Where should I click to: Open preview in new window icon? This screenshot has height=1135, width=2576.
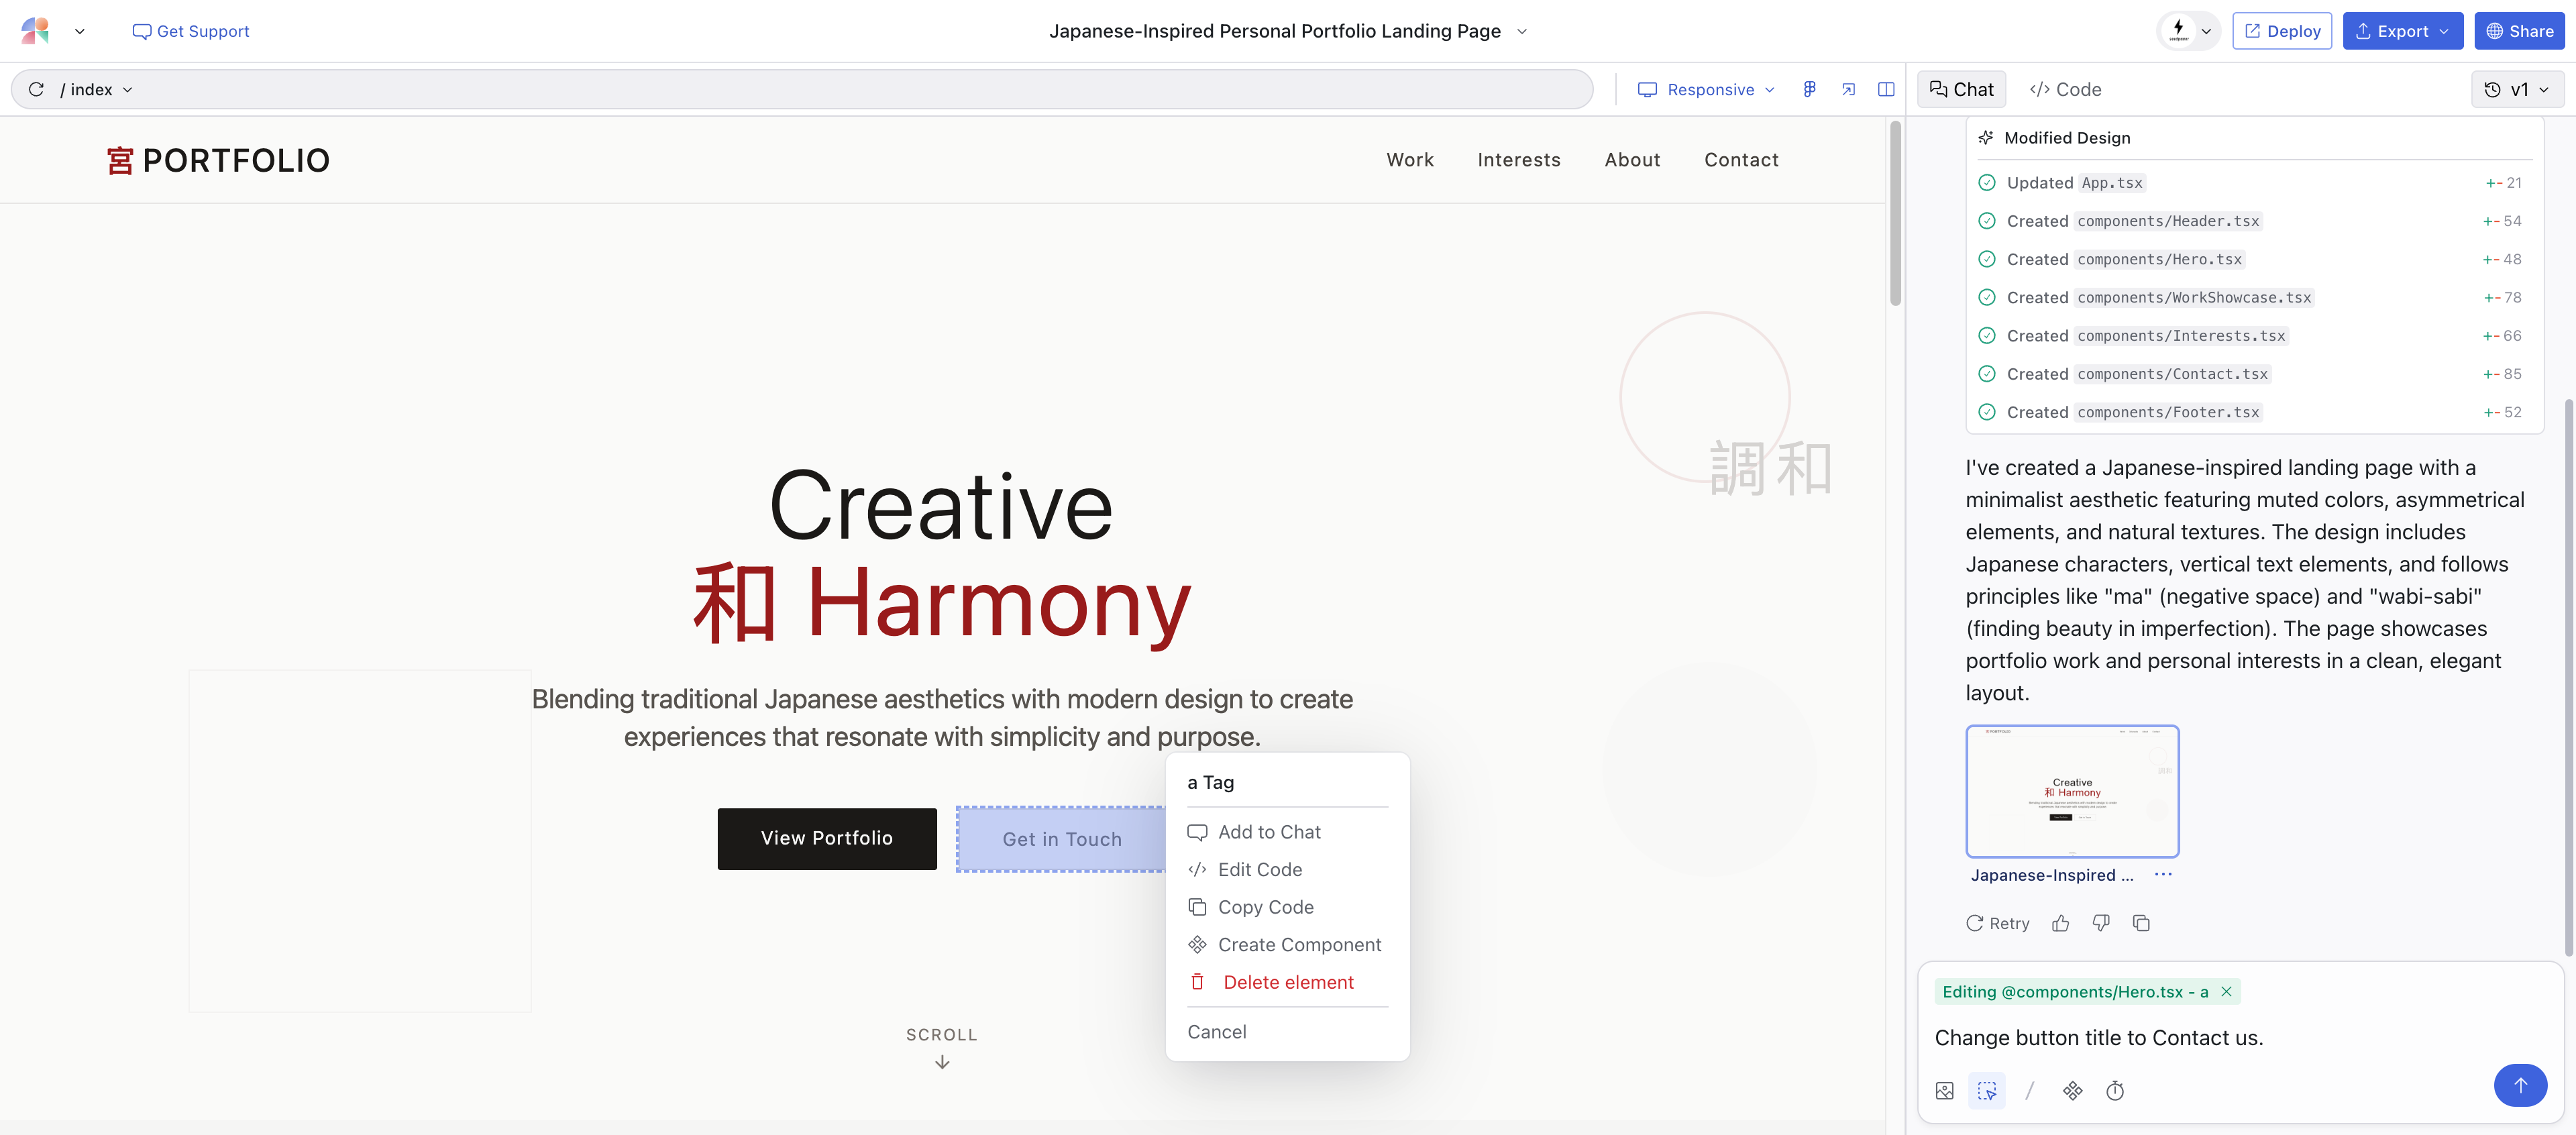1848,89
